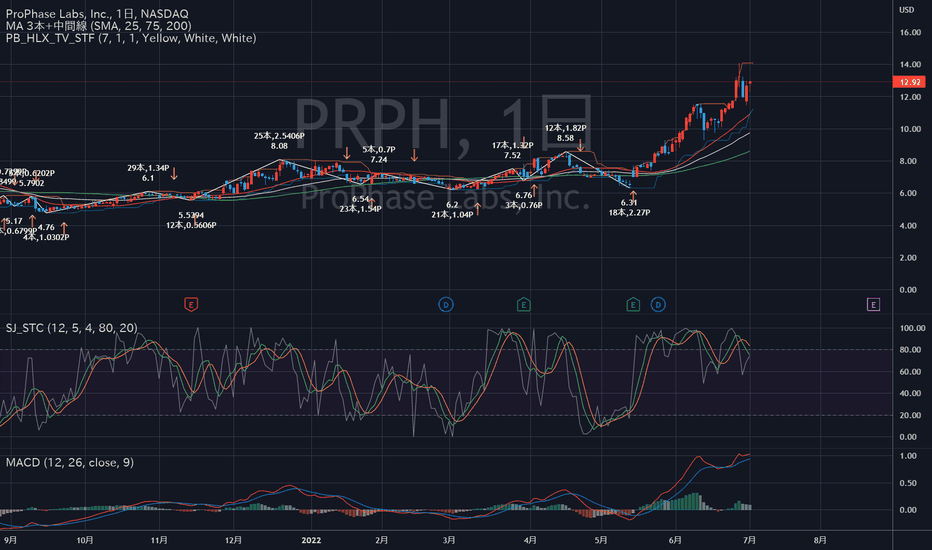Click the 3月 label on the time axis
This screenshot has height=550, width=932.
(449, 540)
